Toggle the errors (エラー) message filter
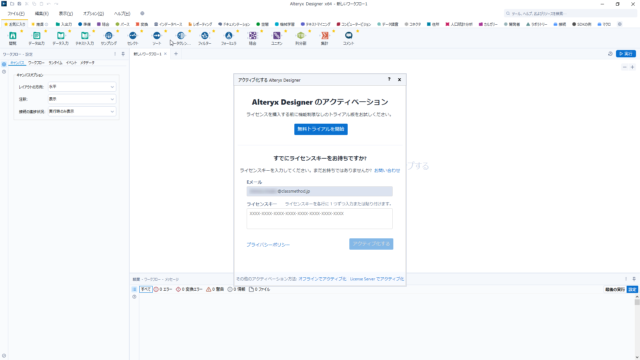The image size is (640, 360). click(x=163, y=289)
